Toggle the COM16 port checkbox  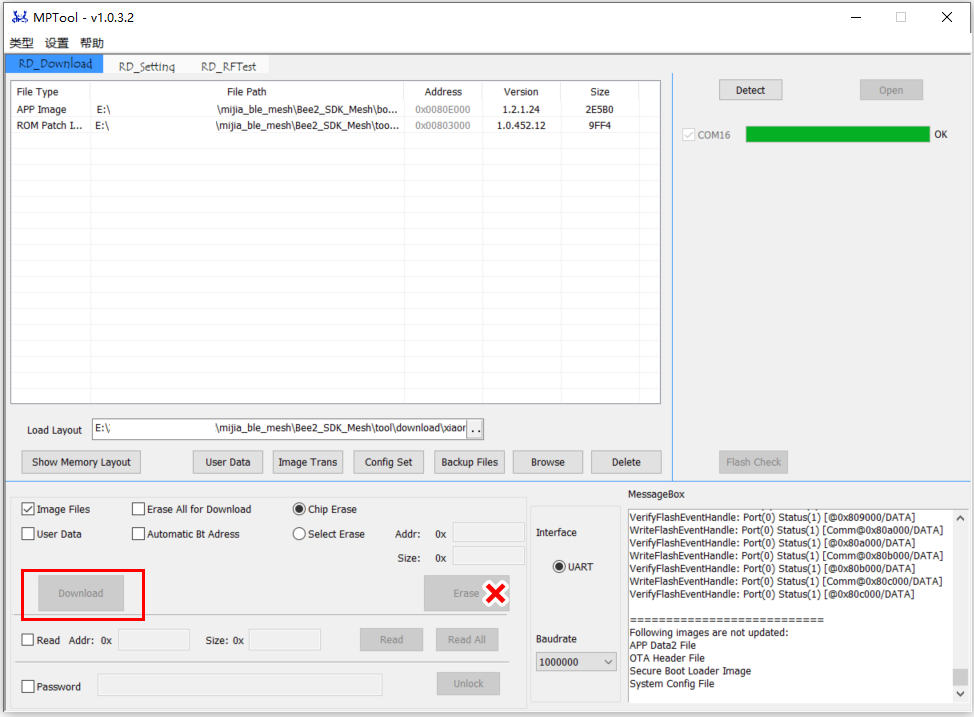[688, 135]
